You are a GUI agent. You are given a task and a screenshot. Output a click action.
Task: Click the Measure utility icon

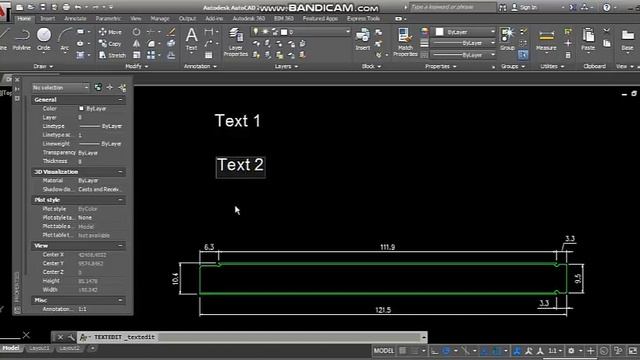click(546, 40)
